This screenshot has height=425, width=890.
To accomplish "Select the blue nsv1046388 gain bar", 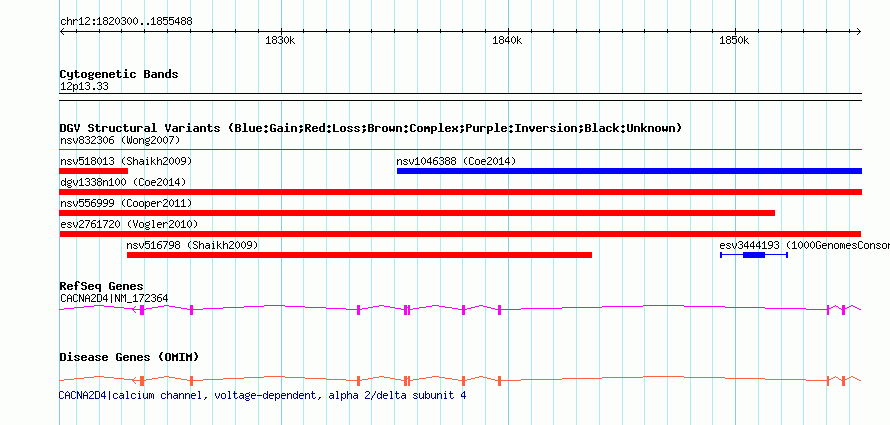I will tap(629, 171).
